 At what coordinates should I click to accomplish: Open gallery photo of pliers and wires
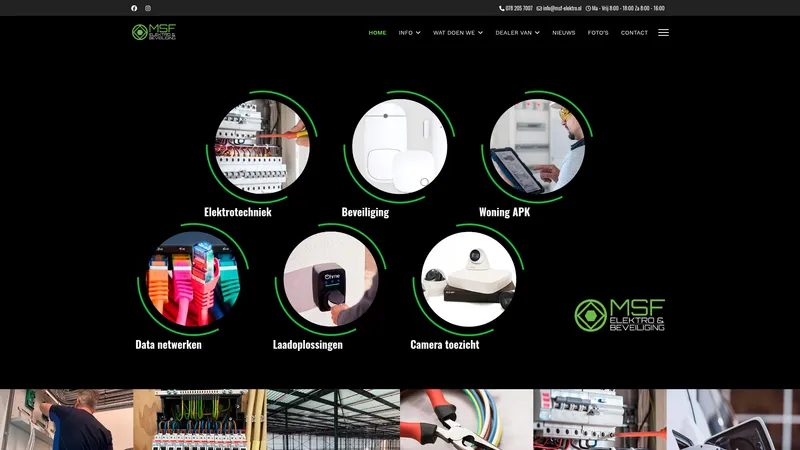coord(467,419)
